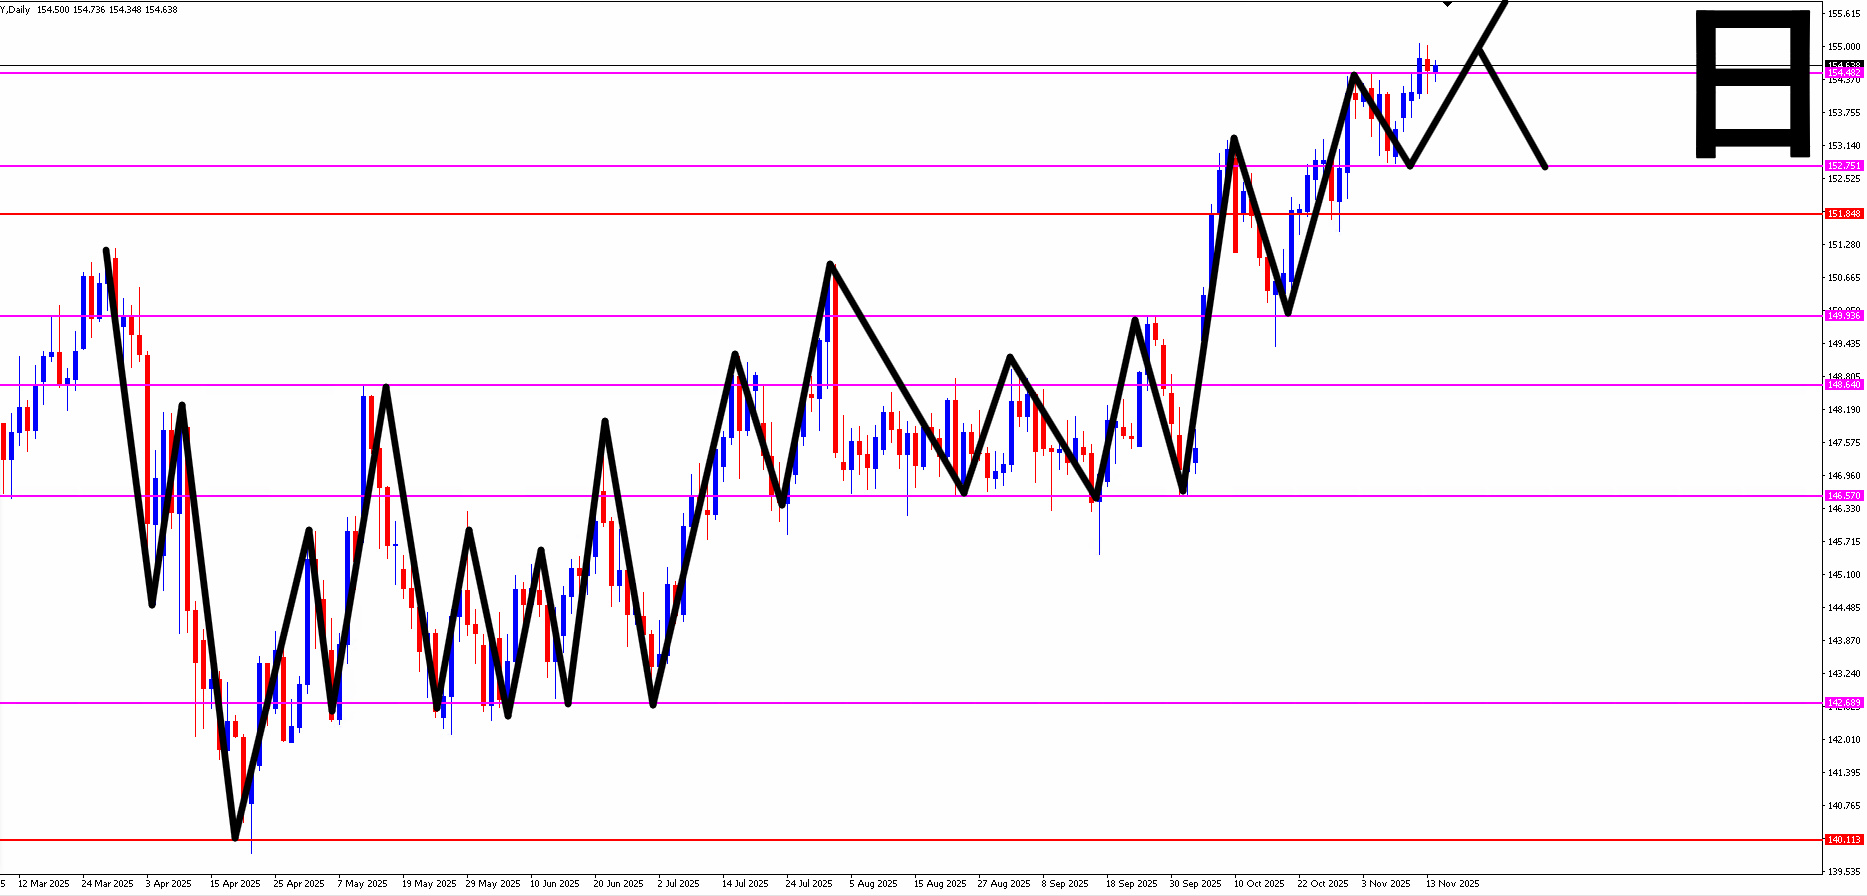Select the magenta 154.482 level tag

pyautogui.click(x=1844, y=73)
